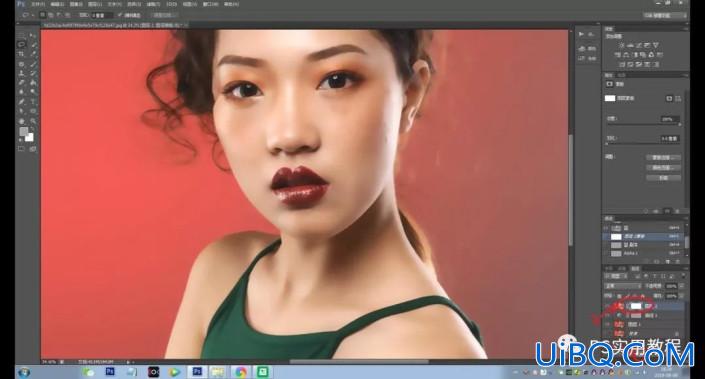Toggle Quick Mask mode
The width and height of the screenshot is (705, 379).
[21, 149]
